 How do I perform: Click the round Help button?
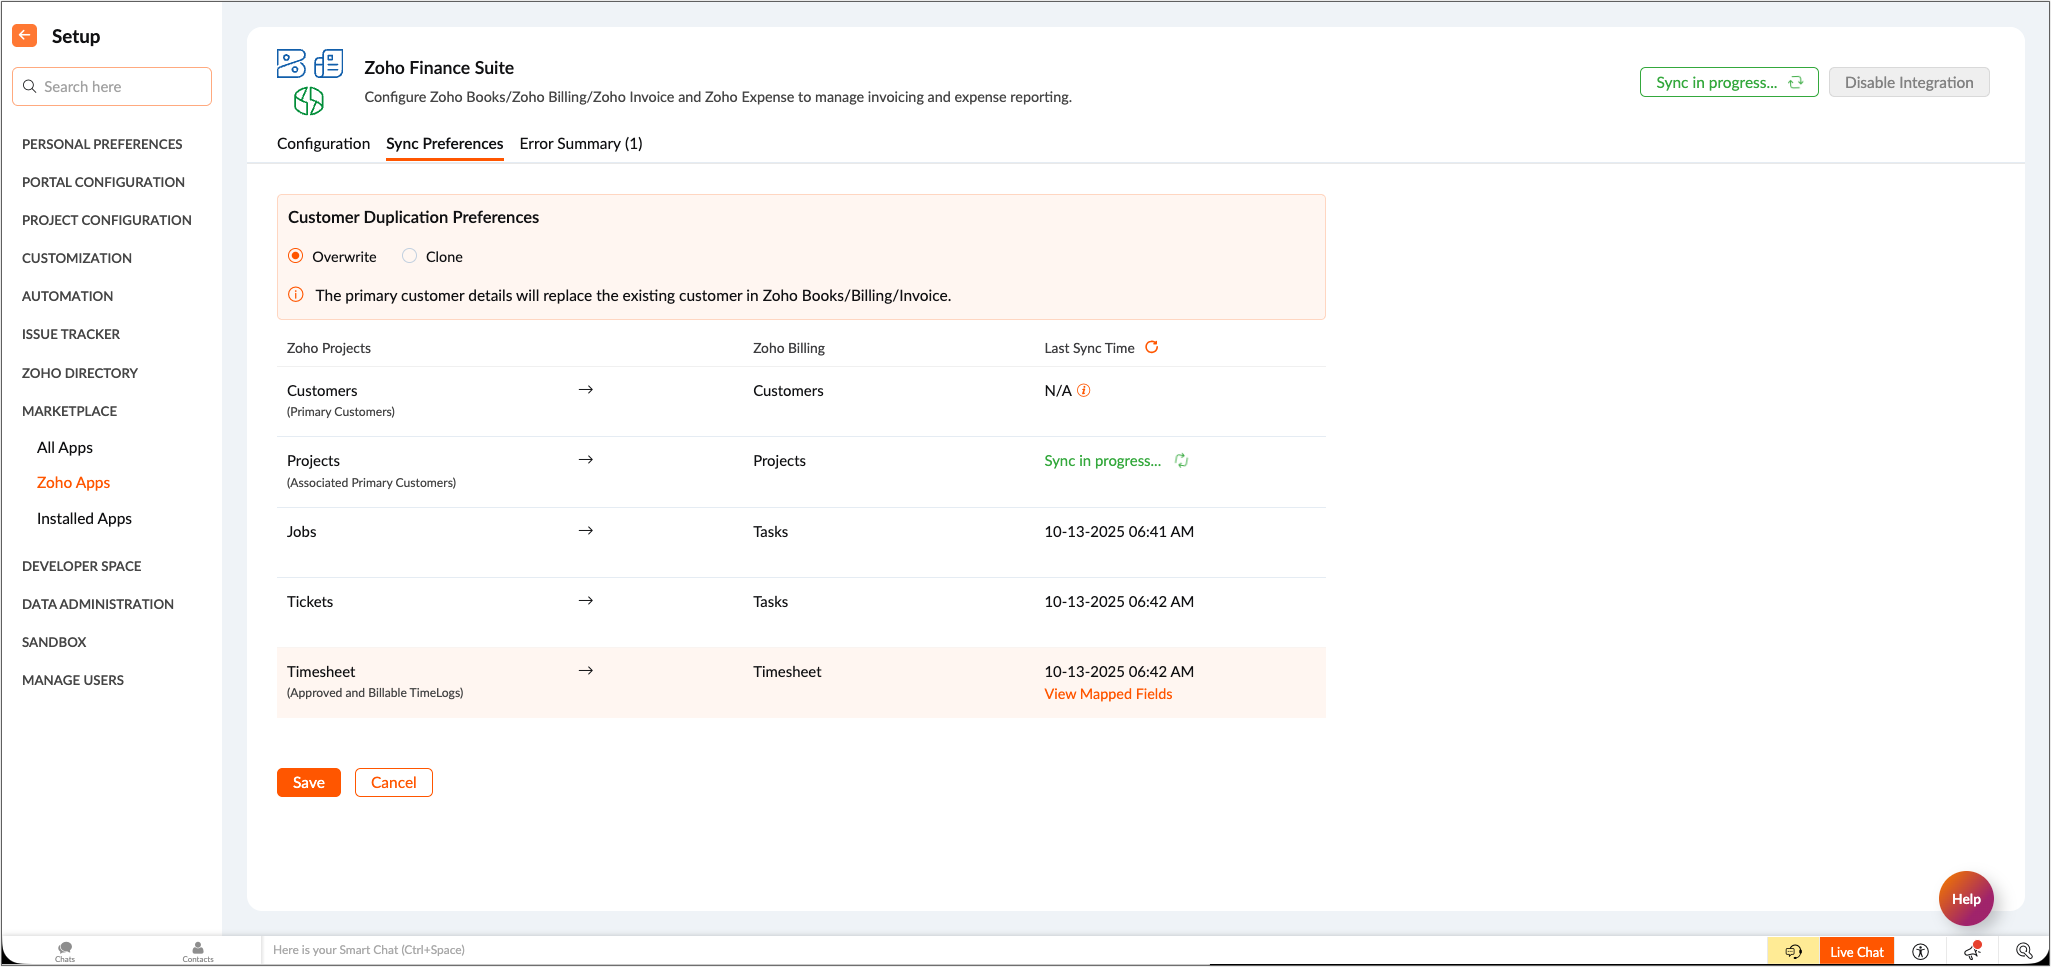tap(1966, 899)
